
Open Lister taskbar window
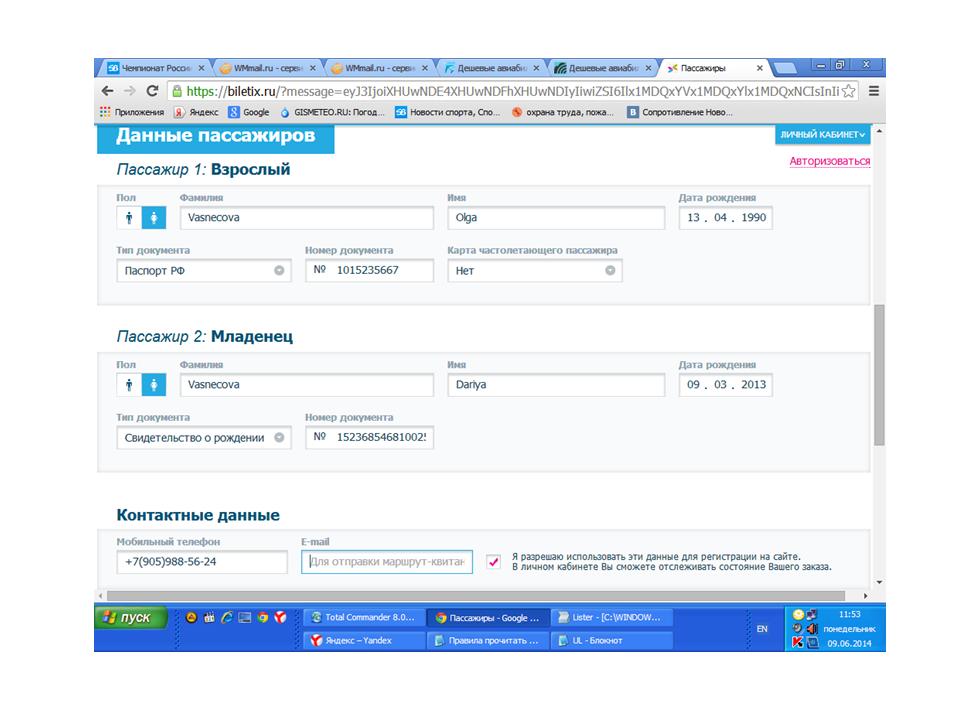coord(611,617)
